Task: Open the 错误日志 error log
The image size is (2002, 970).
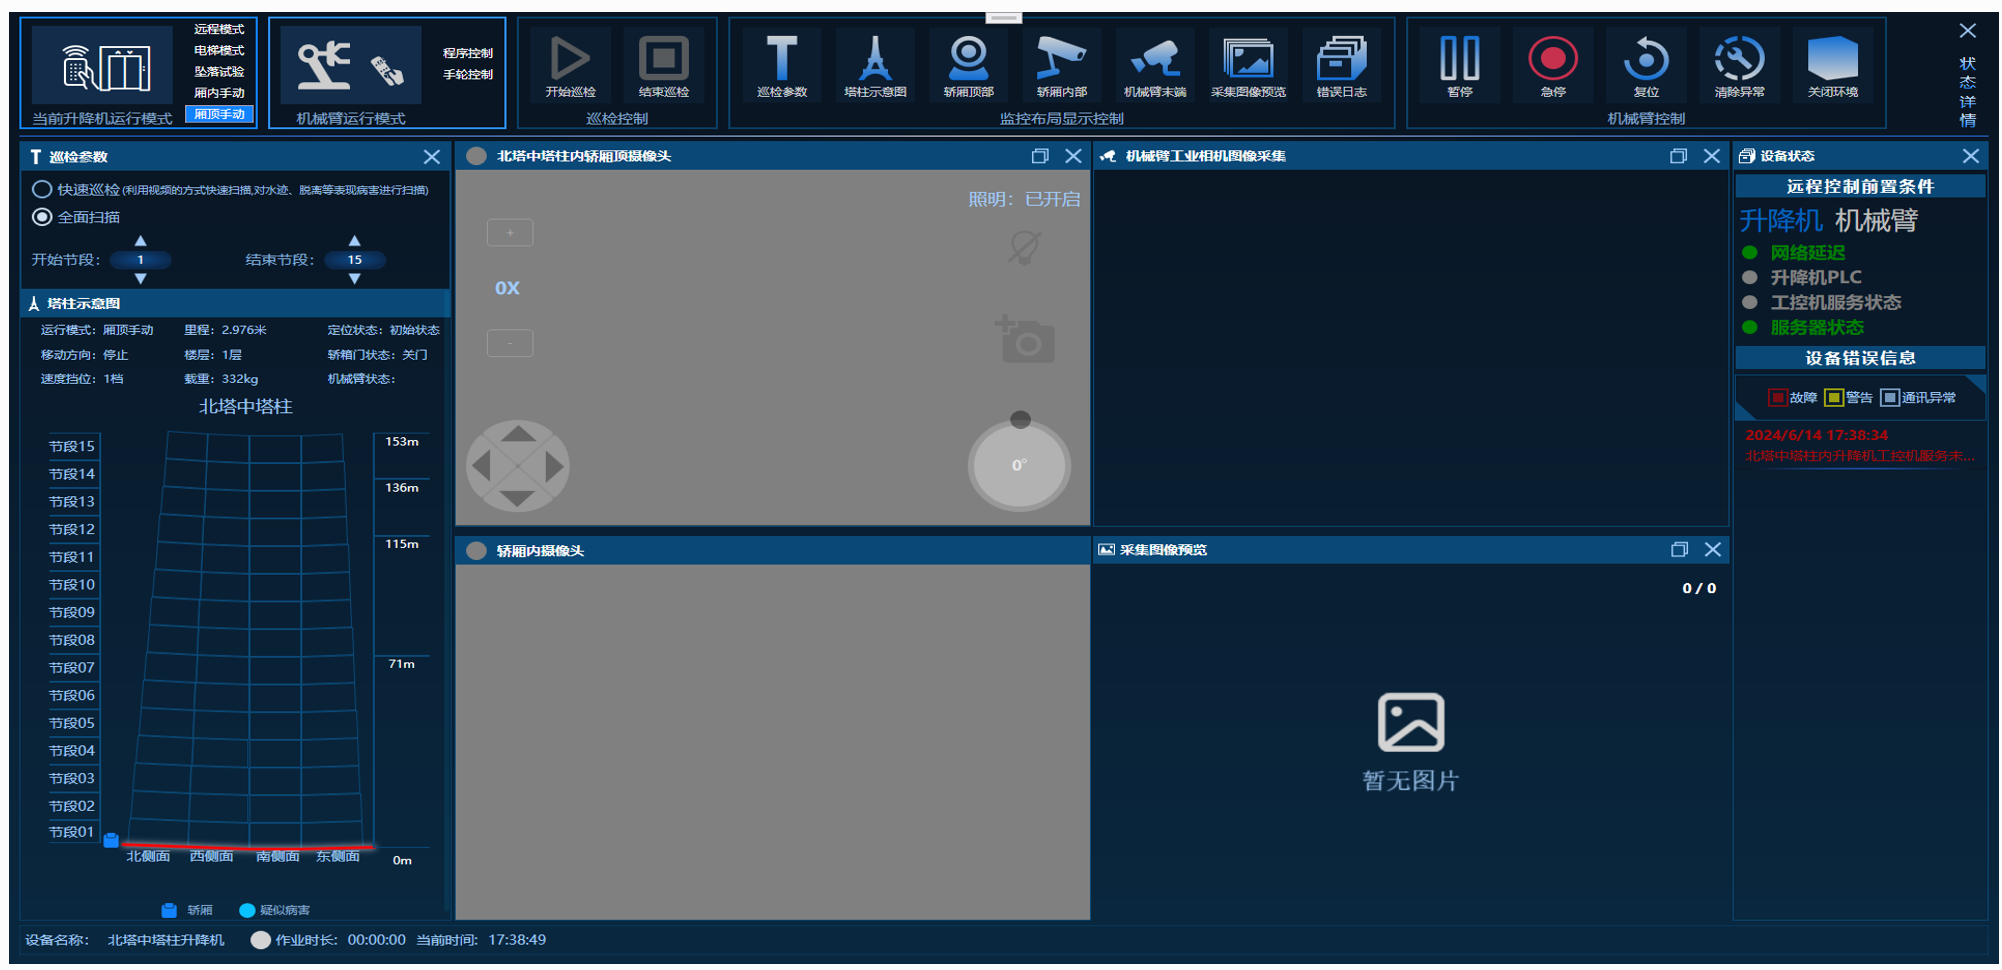Action: click(x=1341, y=60)
